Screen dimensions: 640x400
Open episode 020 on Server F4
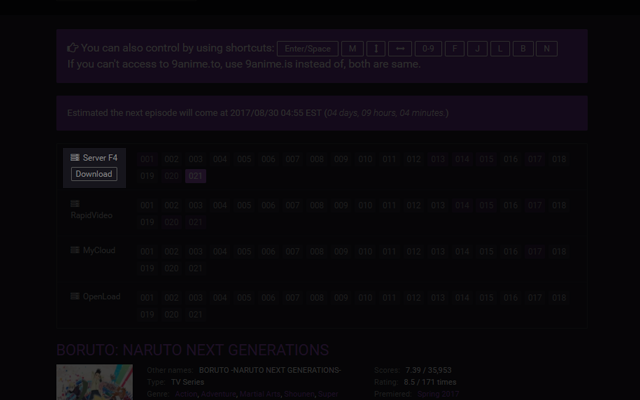pyautogui.click(x=171, y=176)
